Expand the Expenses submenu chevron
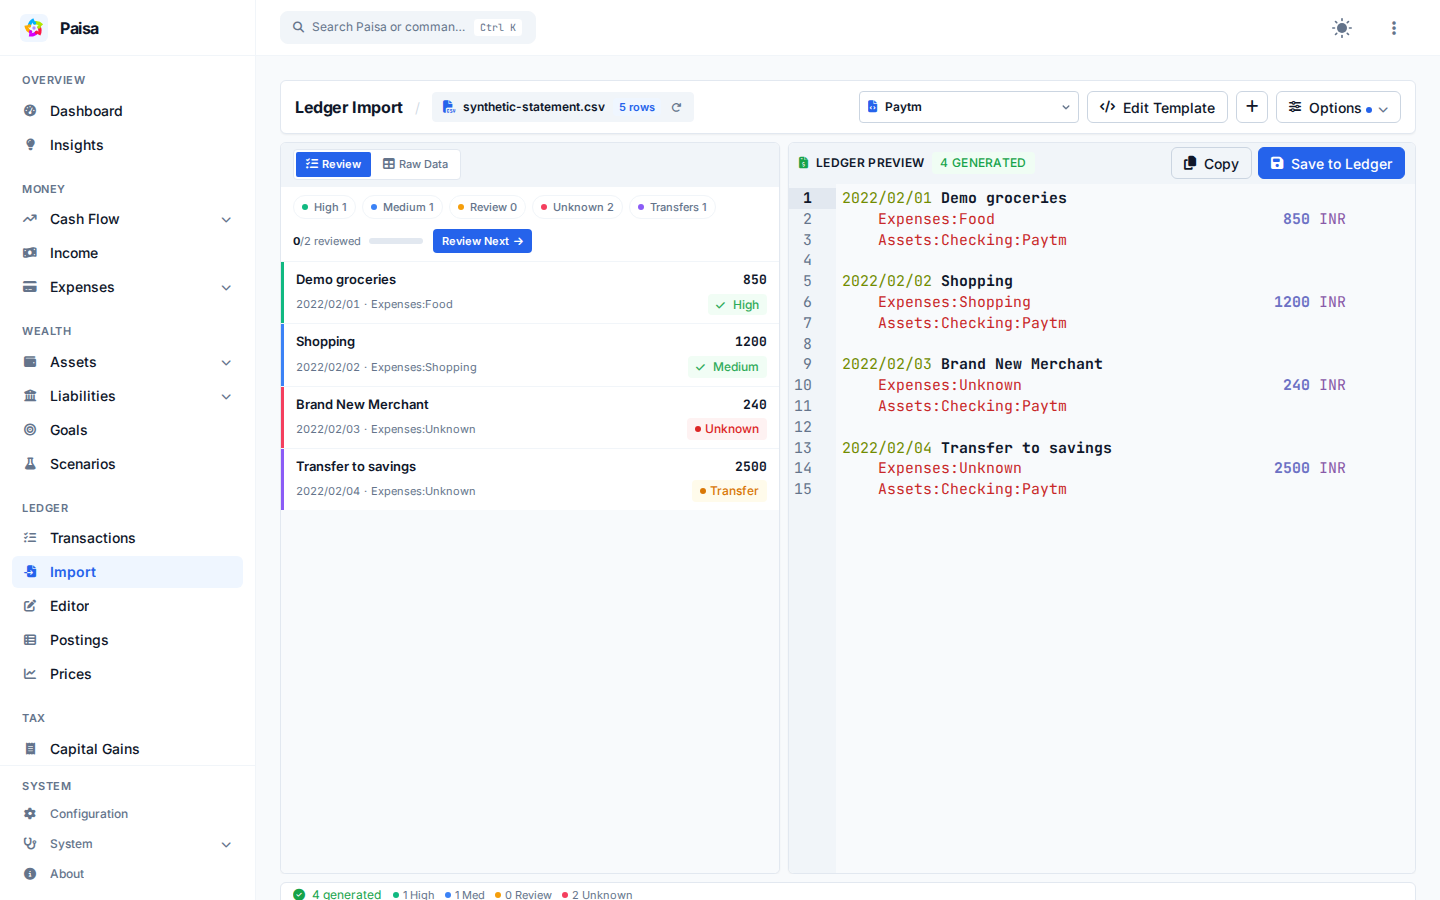Image resolution: width=1440 pixels, height=900 pixels. 226,288
